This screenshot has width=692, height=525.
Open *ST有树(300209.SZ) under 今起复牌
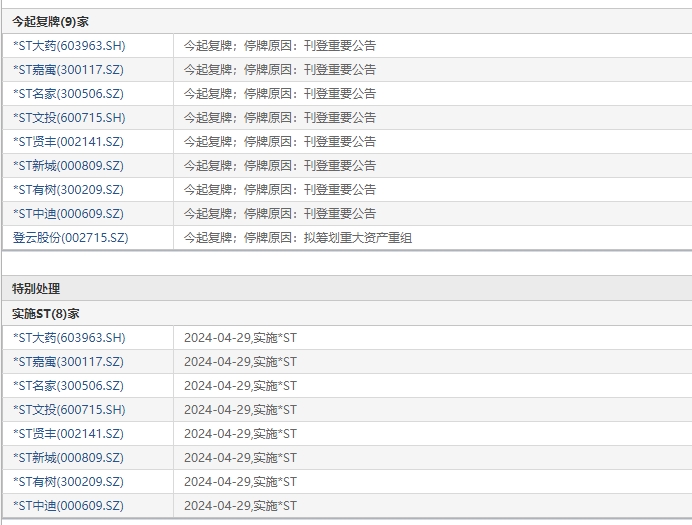click(x=68, y=190)
